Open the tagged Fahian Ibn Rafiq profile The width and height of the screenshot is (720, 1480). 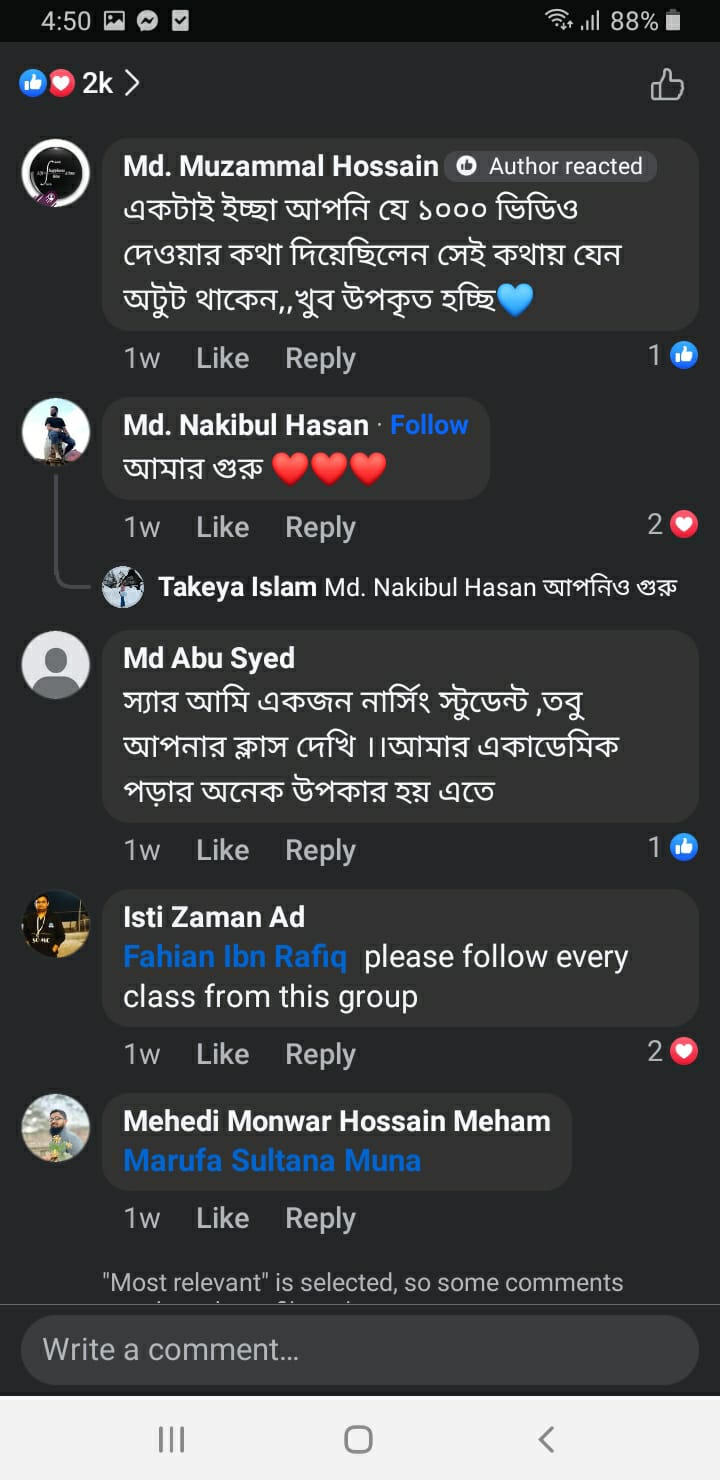(235, 957)
